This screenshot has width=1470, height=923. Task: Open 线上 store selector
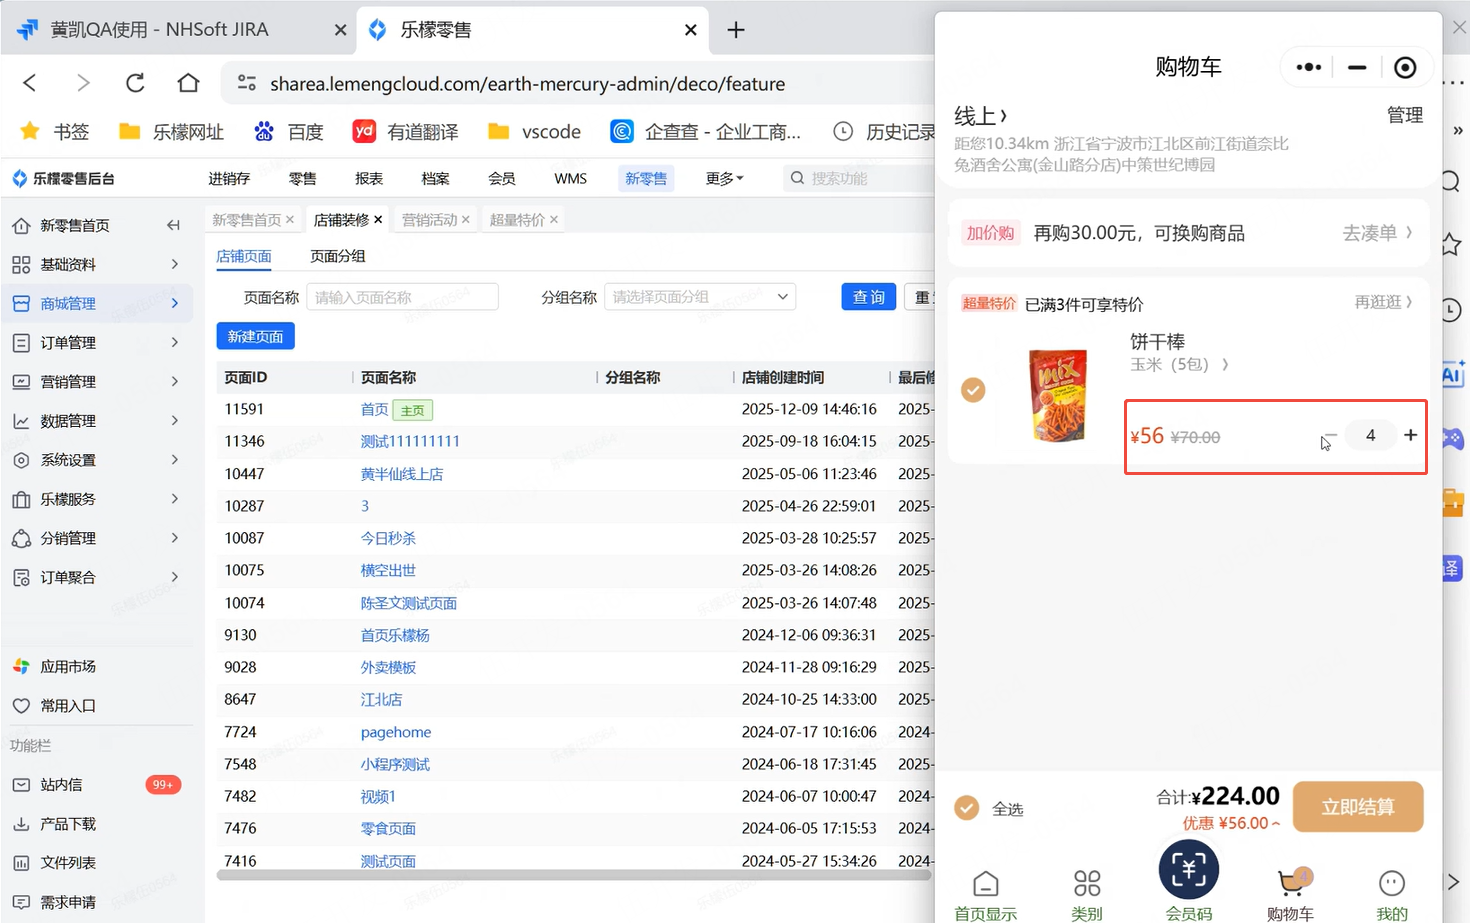pos(981,115)
